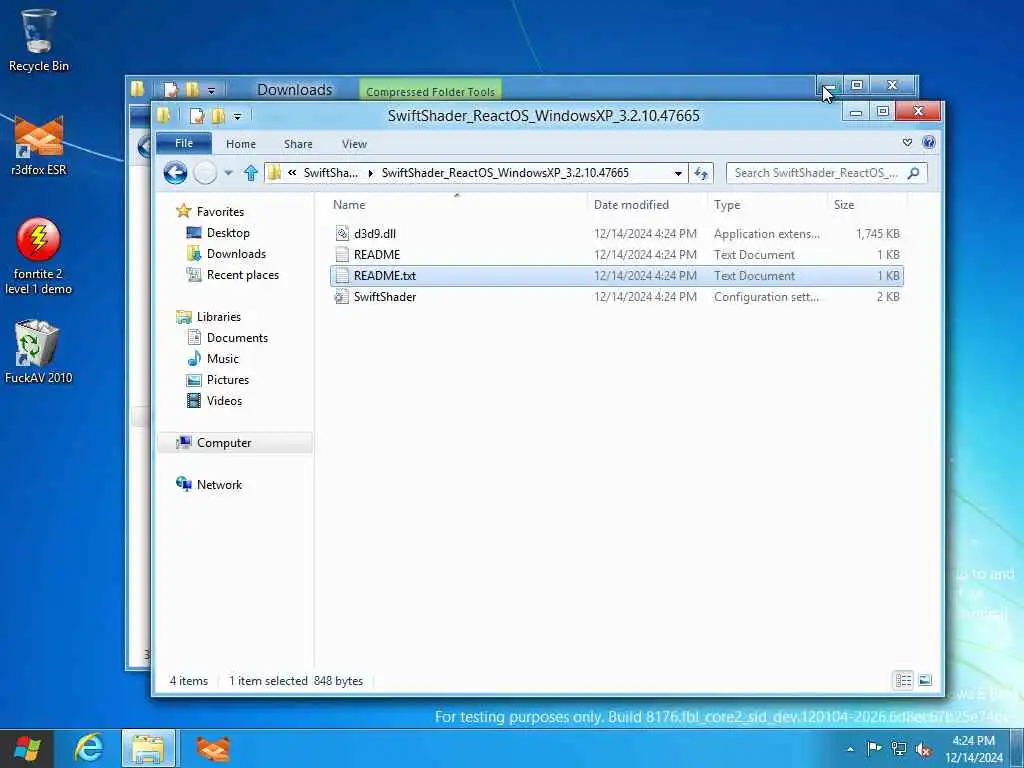Click the muted volume tray icon
Viewport: 1024px width, 768px height.
click(x=923, y=749)
